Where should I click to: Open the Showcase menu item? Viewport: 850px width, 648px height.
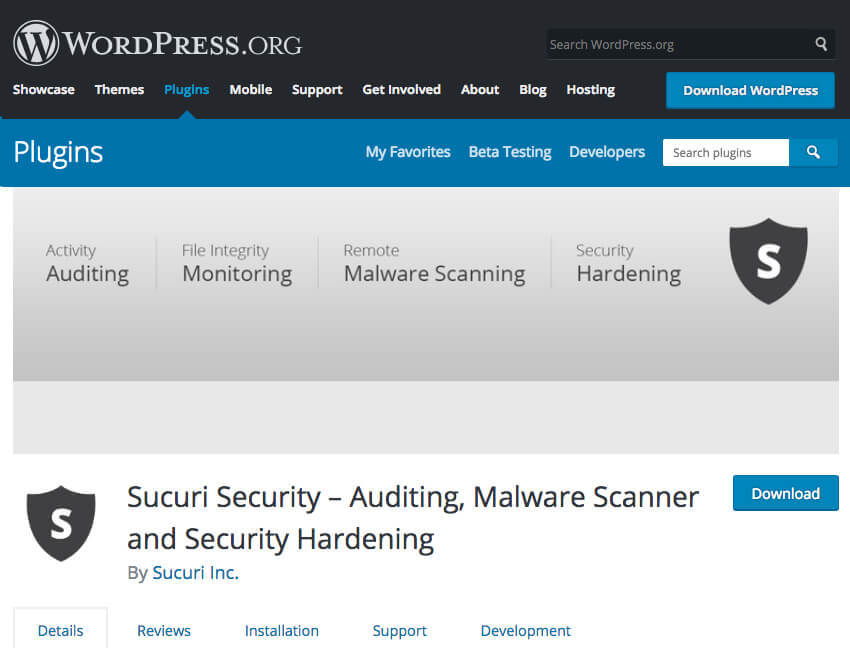44,89
